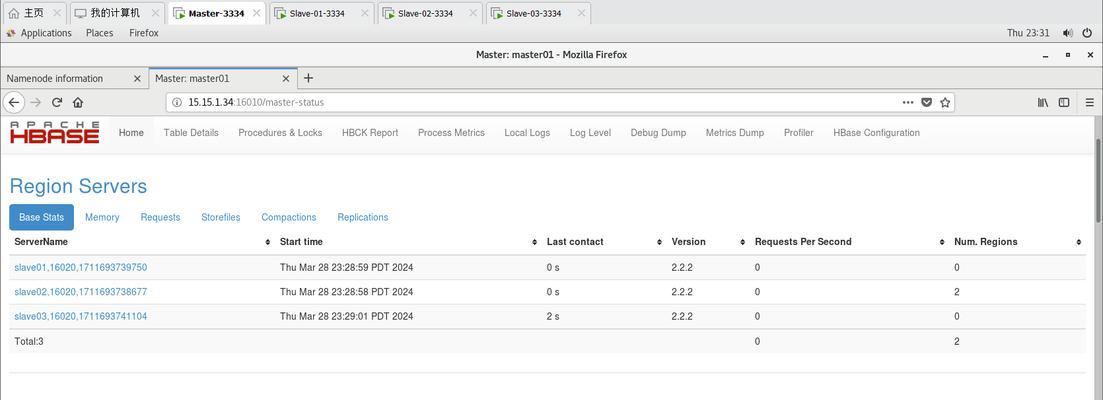Viewport: 1103px width, 400px height.
Task: Open the Local Logs page
Action: pyautogui.click(x=527, y=132)
